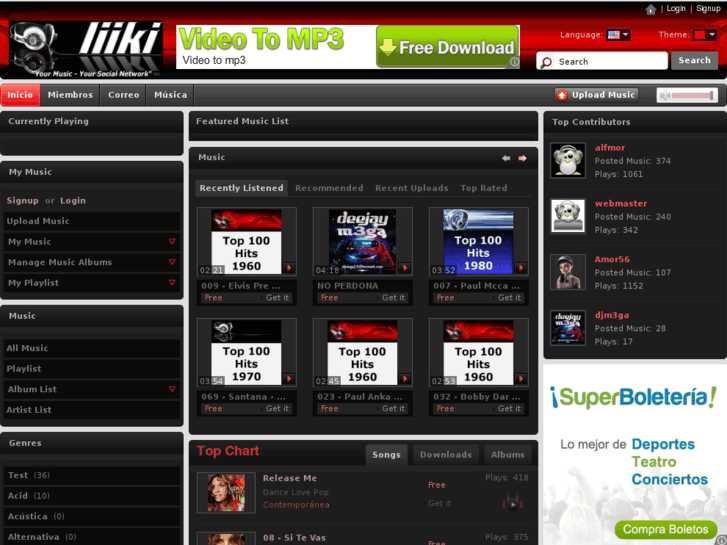Select the Acid genre
This screenshot has height=545, width=727.
[92, 496]
